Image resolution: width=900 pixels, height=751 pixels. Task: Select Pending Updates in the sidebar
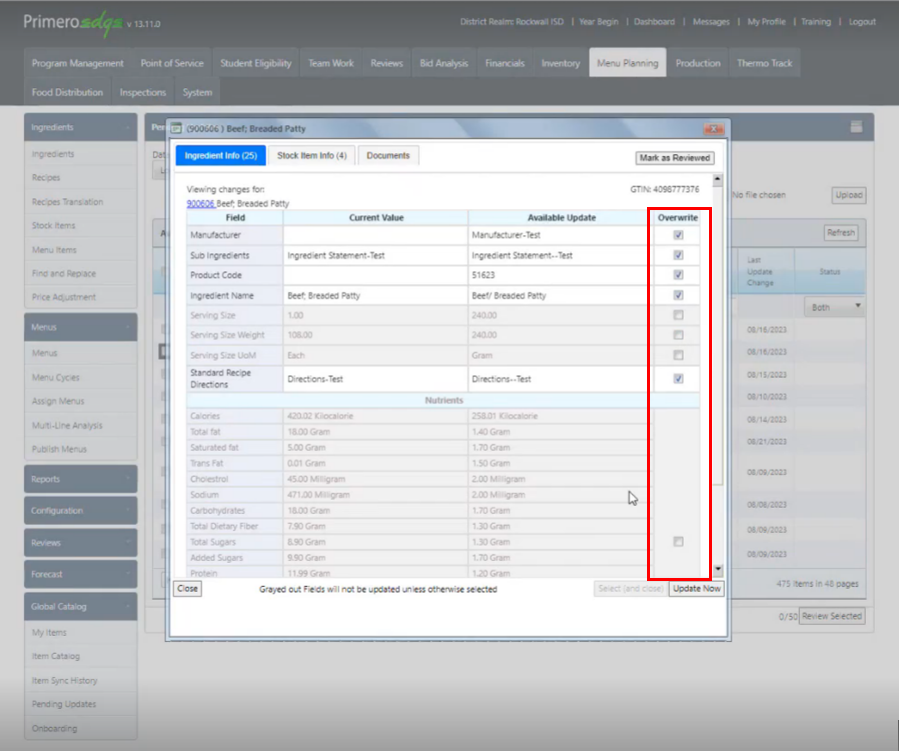pos(62,704)
